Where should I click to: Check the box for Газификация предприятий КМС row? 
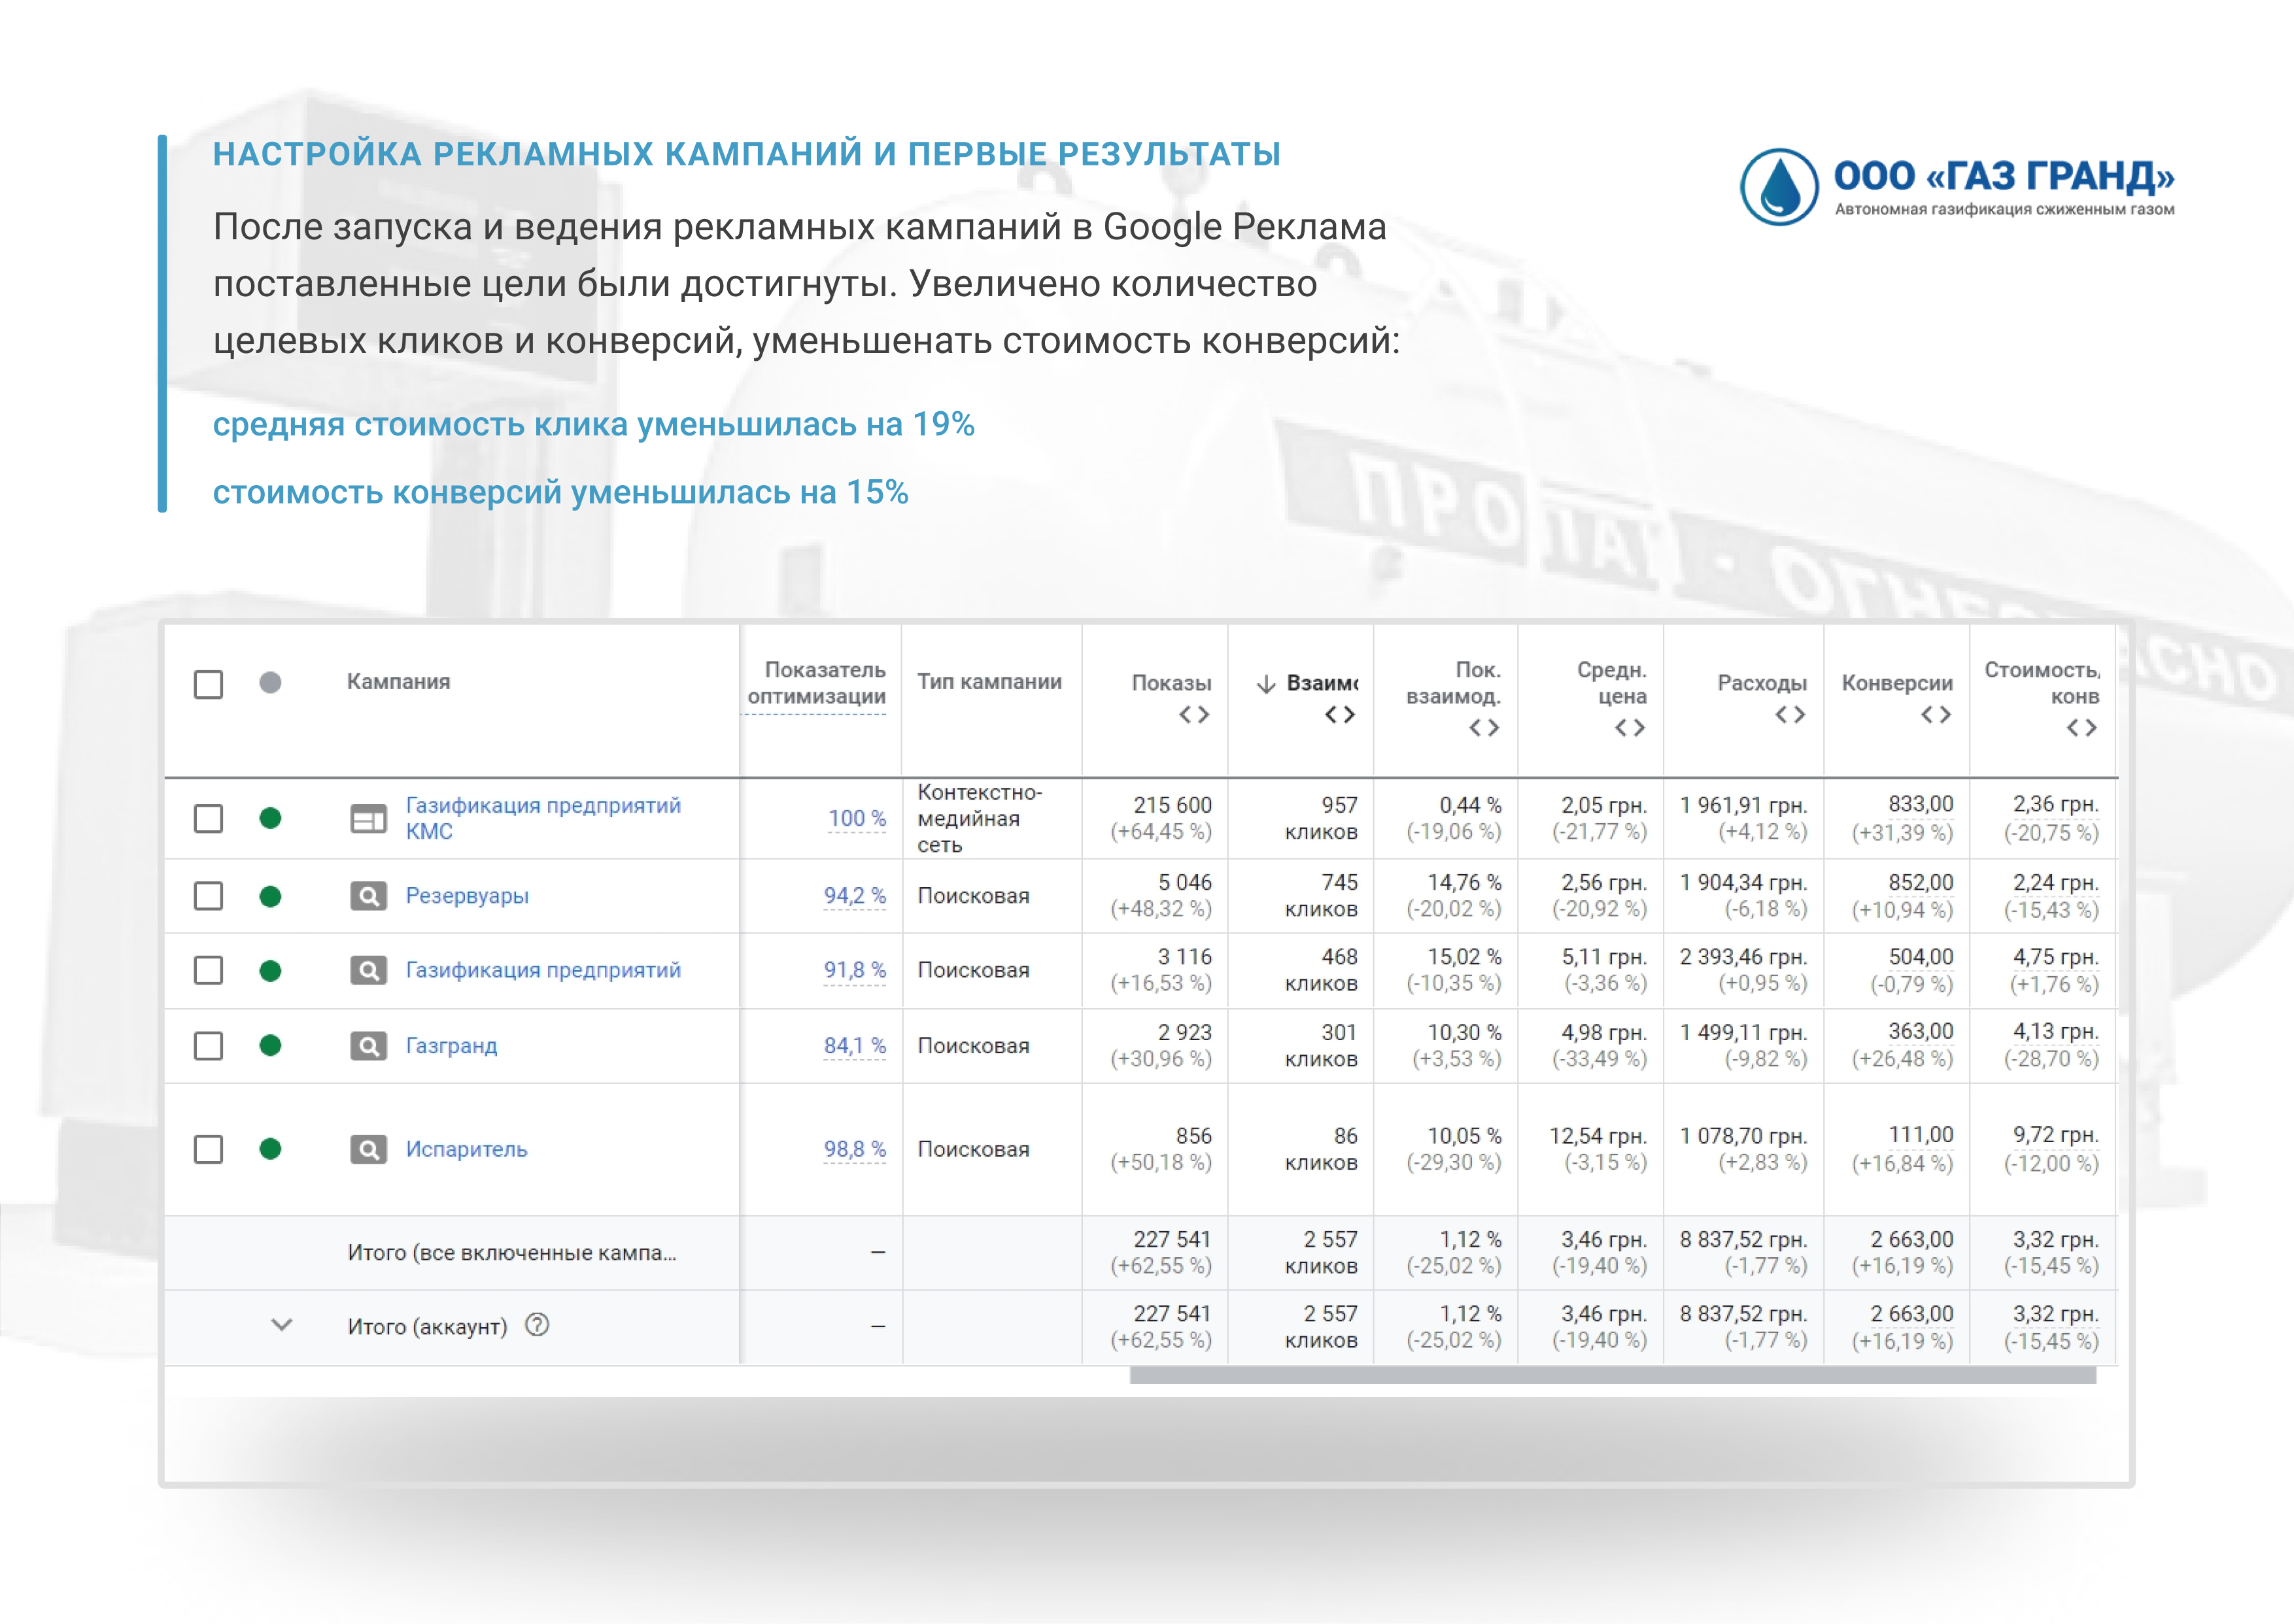point(208,818)
